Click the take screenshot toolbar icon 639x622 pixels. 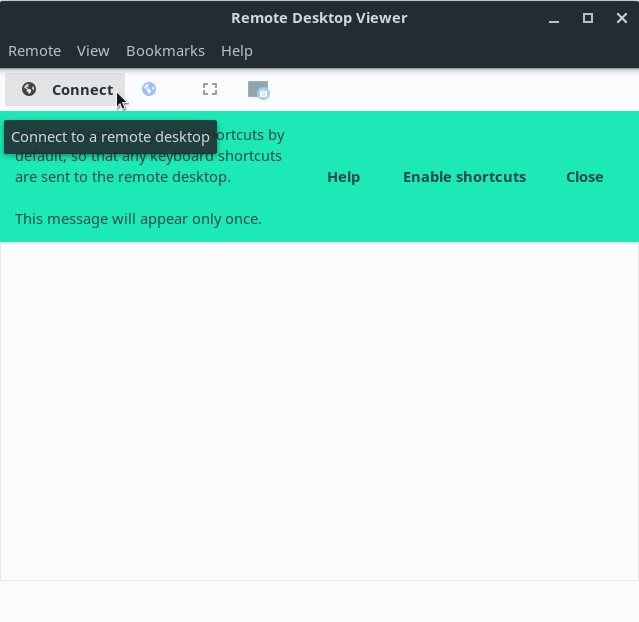point(258,90)
